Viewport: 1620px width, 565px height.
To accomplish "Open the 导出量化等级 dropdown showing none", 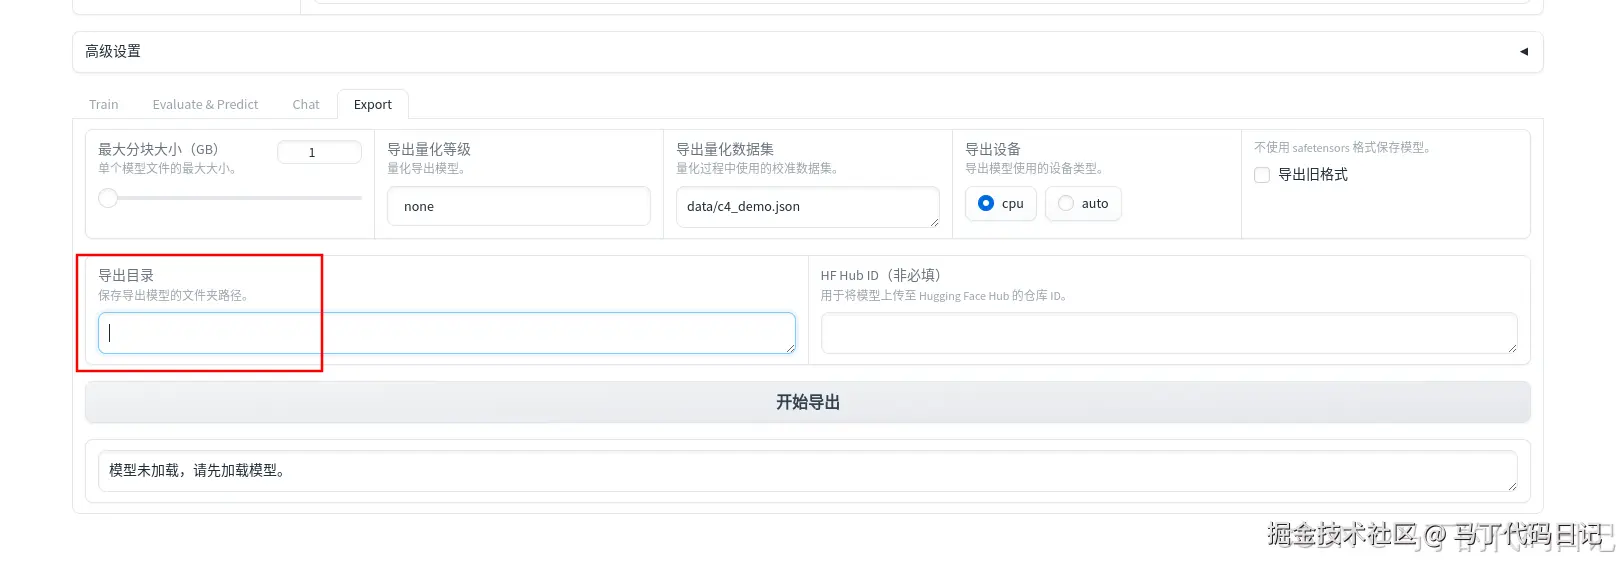I will tap(518, 206).
